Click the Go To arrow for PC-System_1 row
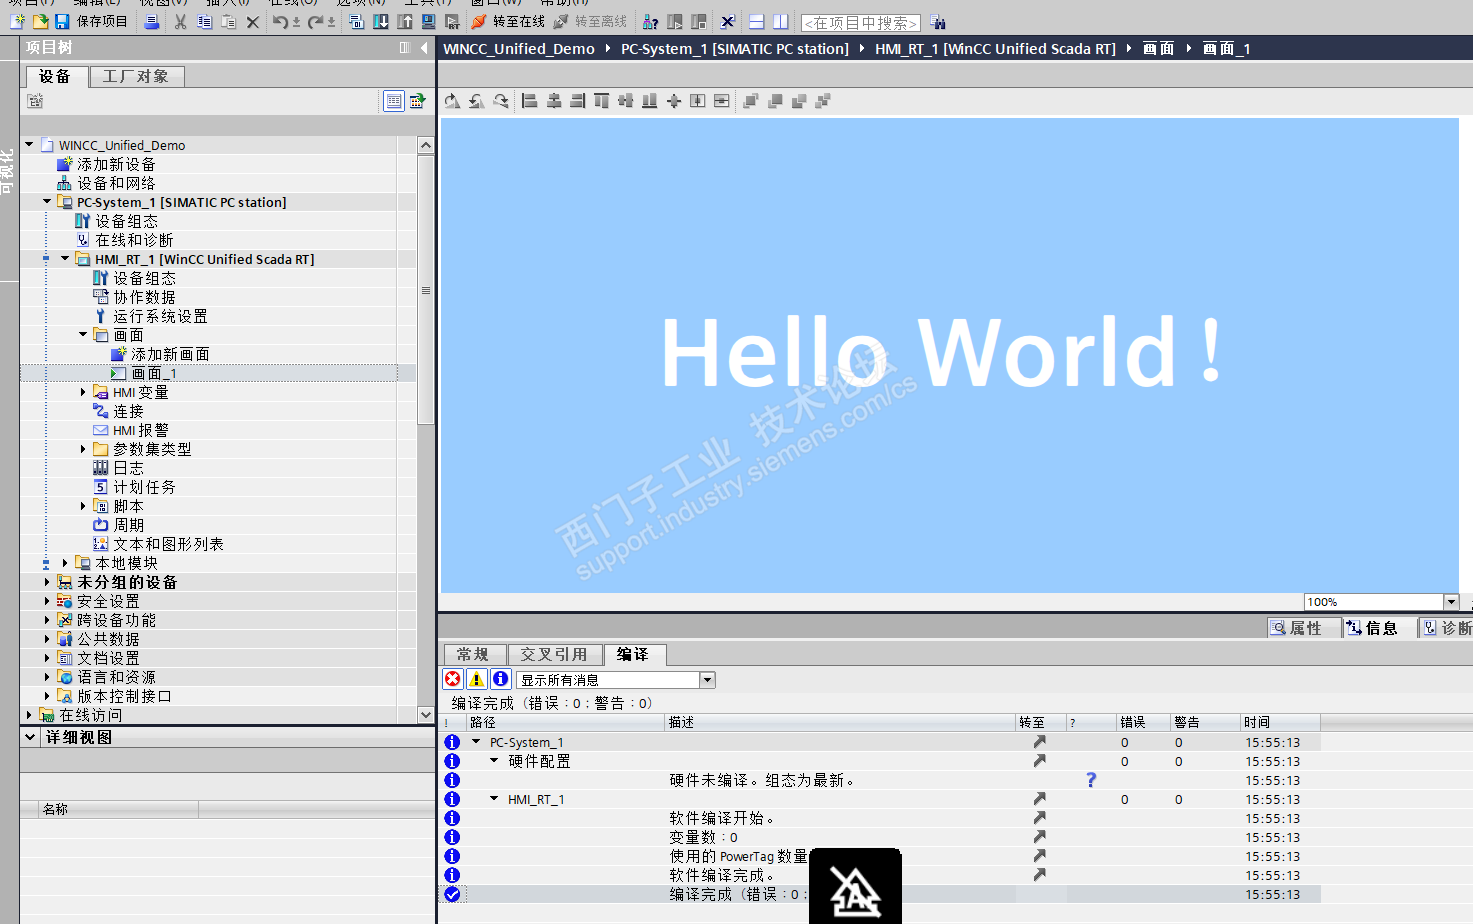 [x=1039, y=742]
